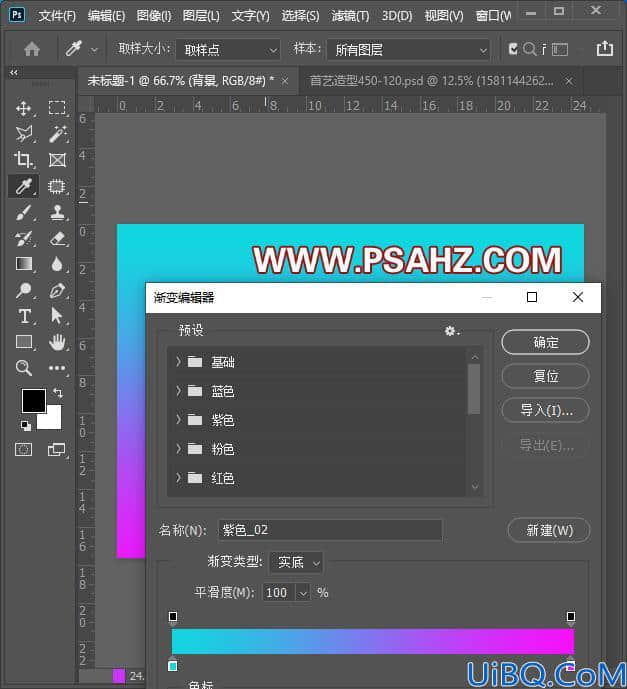Change the screen mode
This screenshot has height=689, width=627.
(56, 449)
